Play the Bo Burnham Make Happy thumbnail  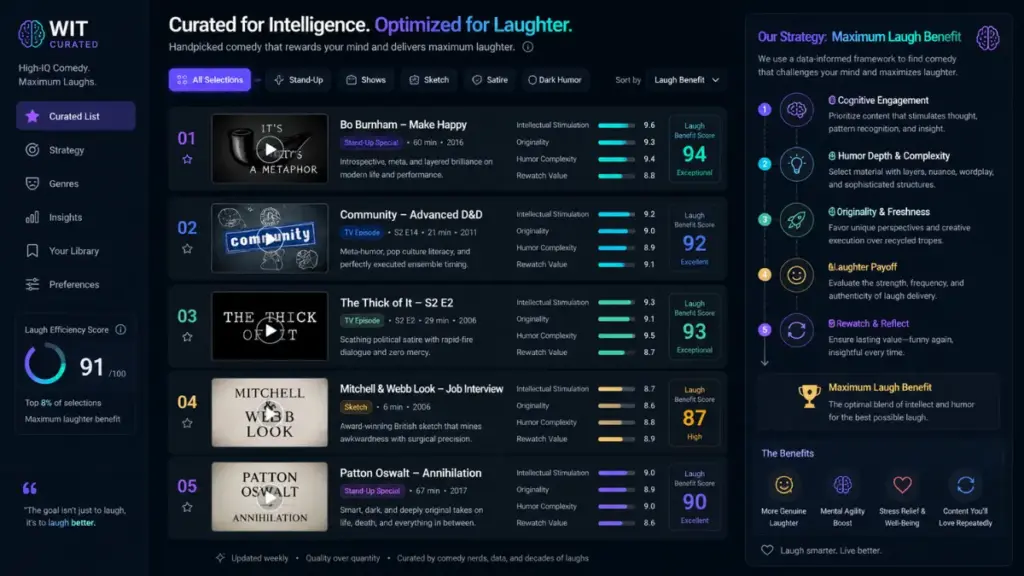tap(270, 149)
